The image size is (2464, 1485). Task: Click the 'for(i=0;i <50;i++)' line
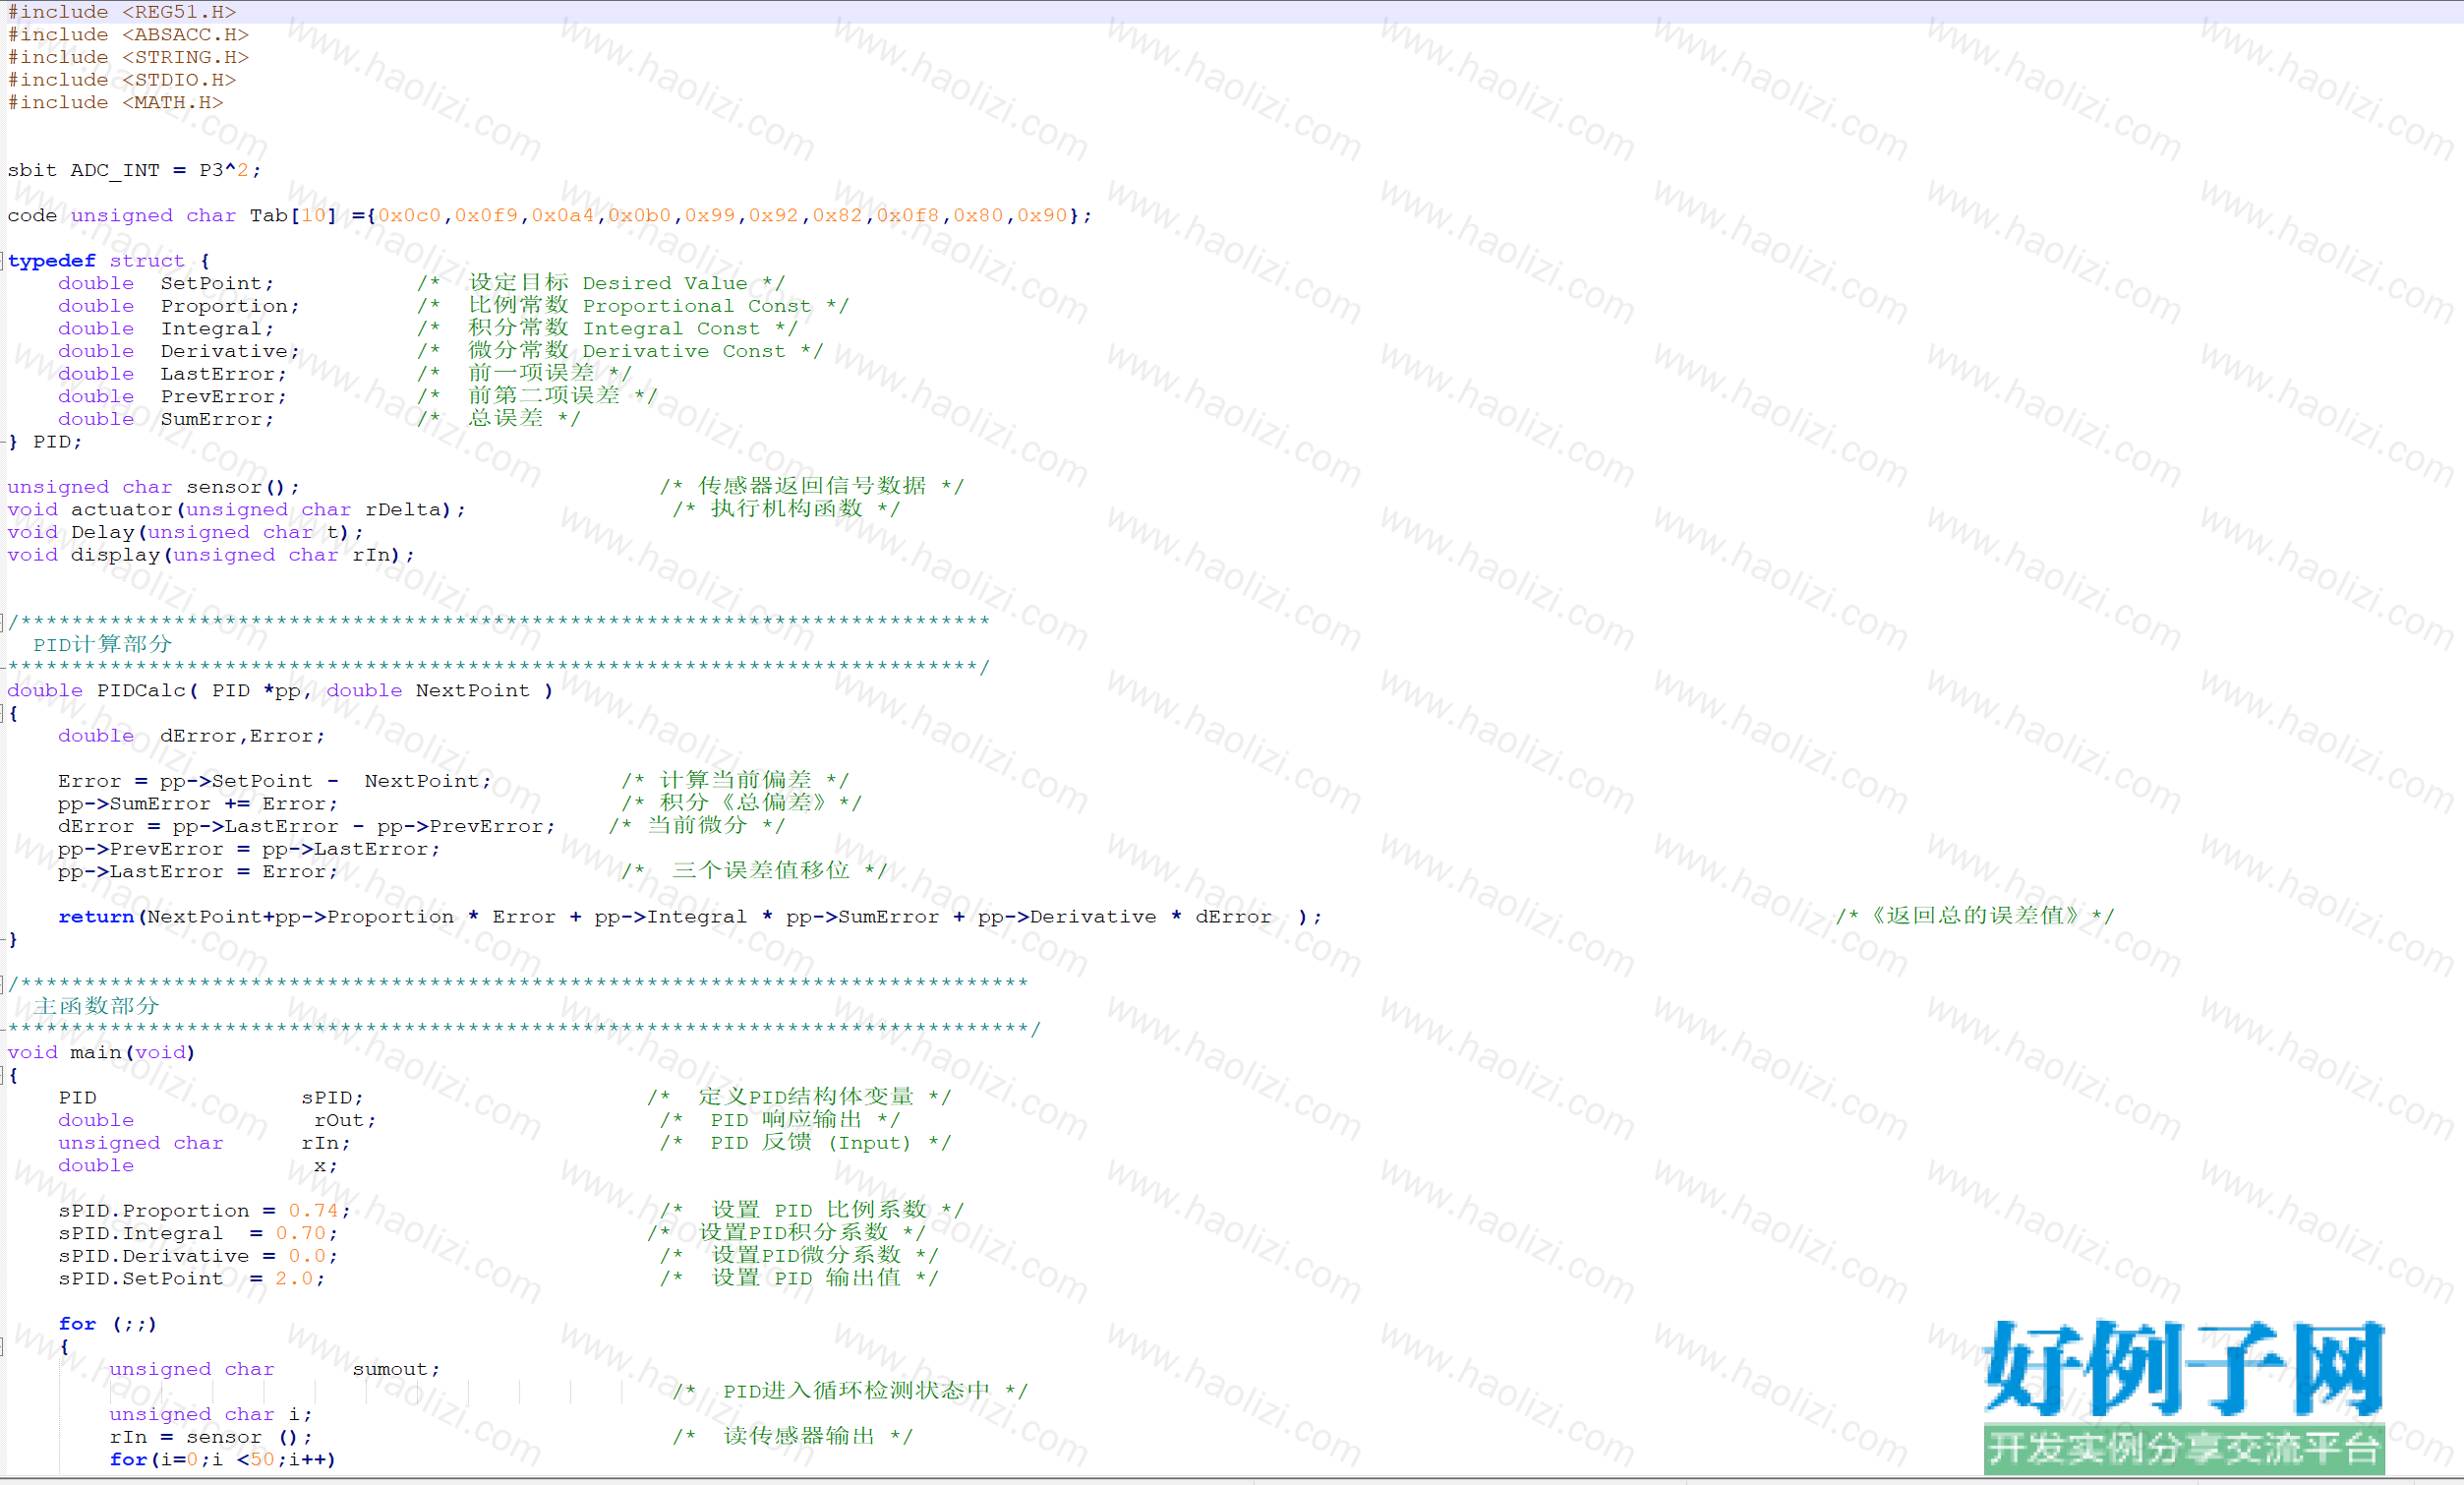[223, 1460]
